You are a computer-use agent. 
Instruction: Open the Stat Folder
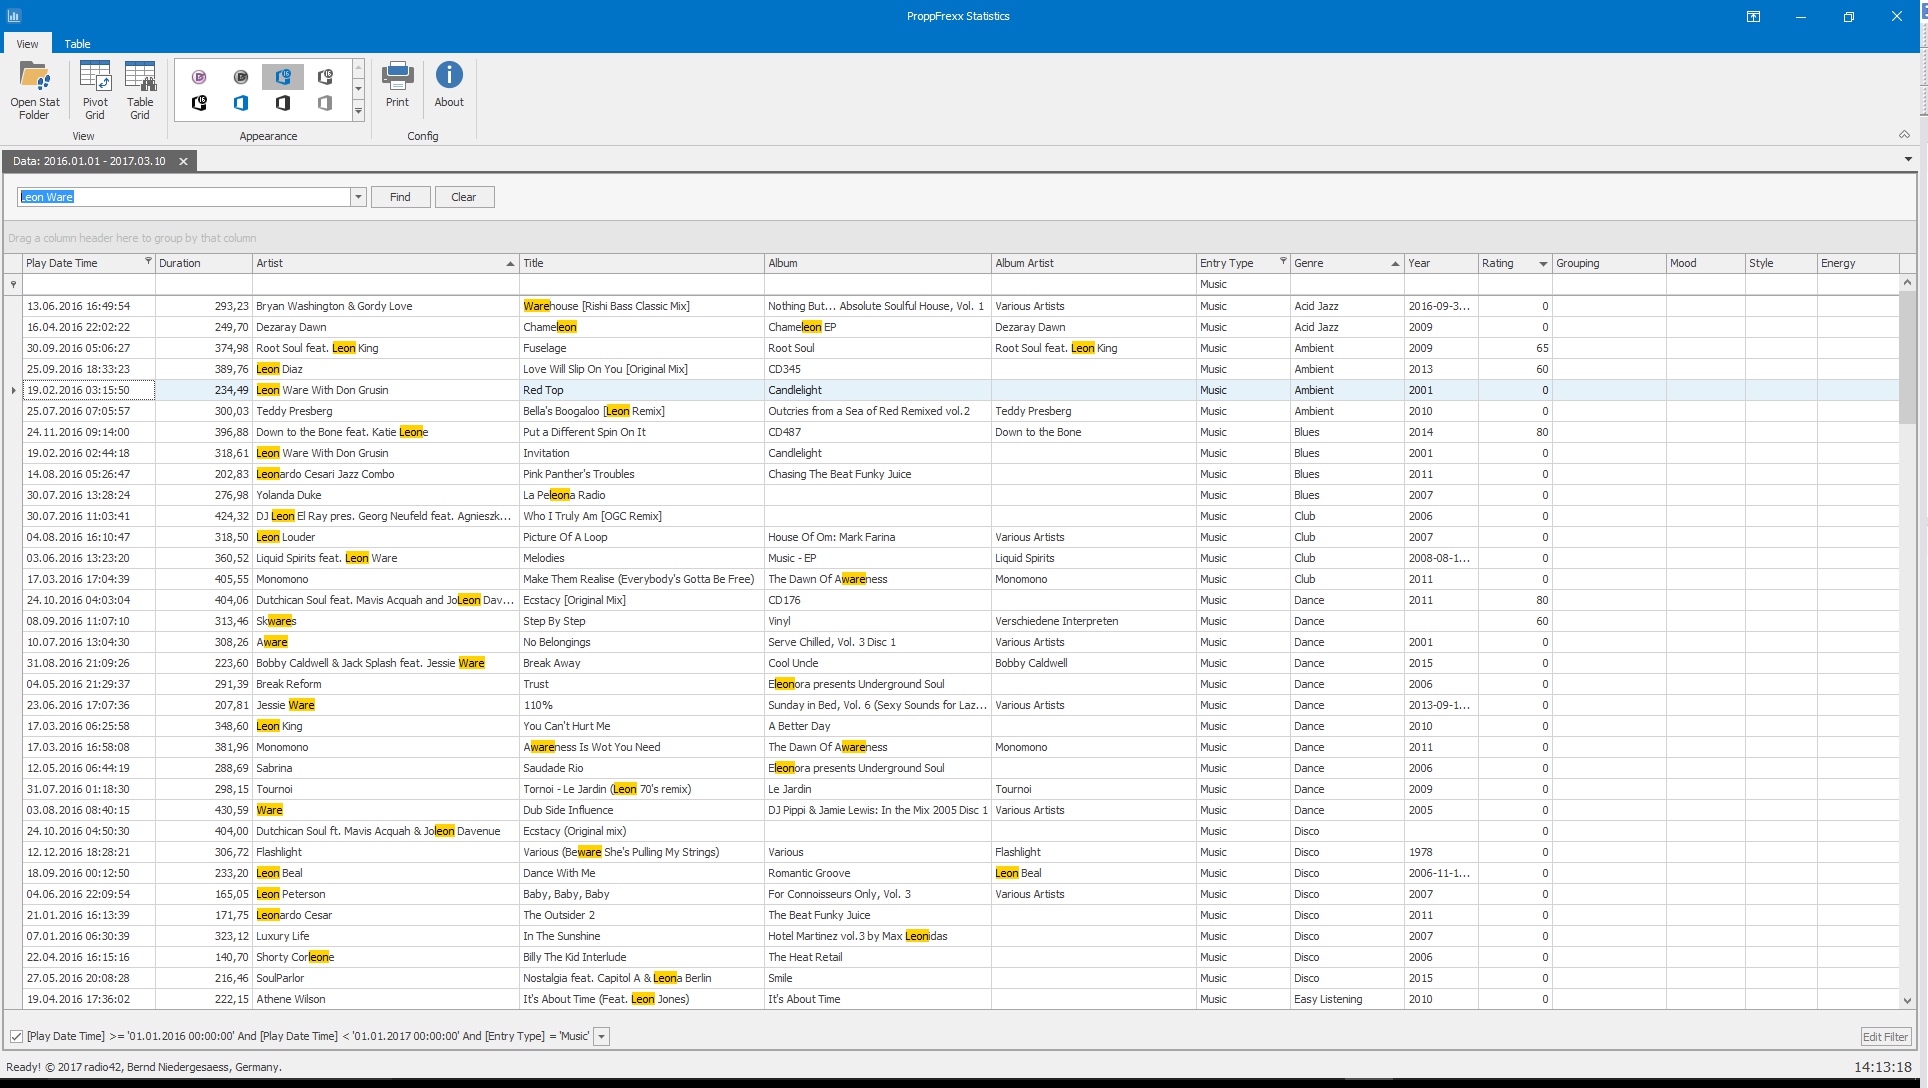click(35, 90)
